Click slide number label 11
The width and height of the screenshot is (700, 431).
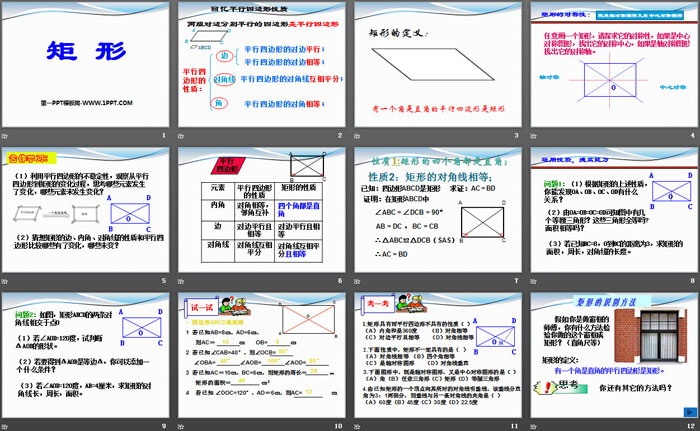click(515, 426)
